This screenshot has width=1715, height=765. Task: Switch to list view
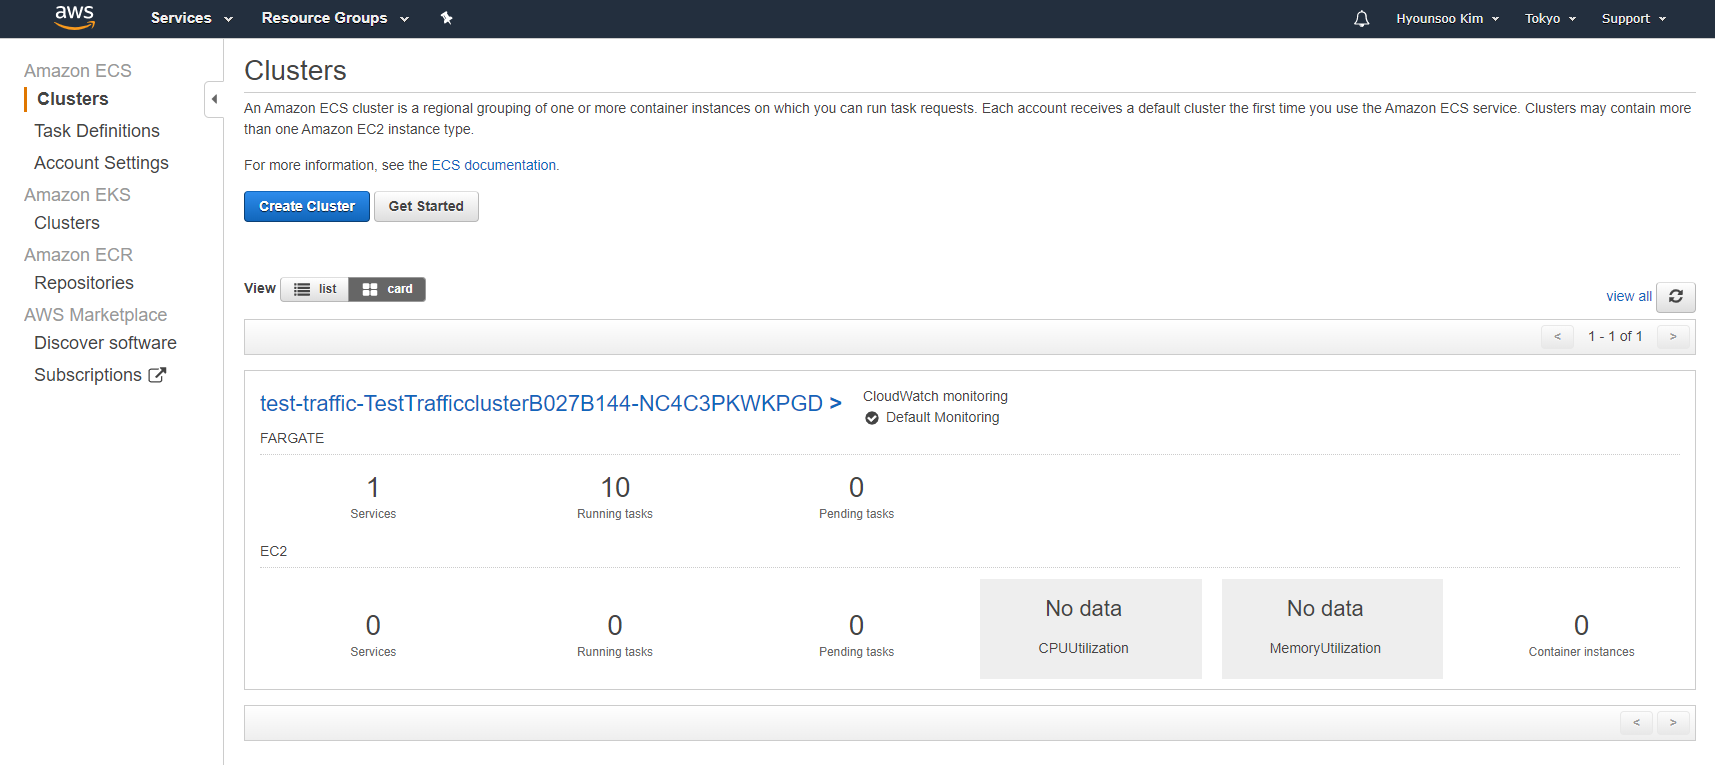click(x=315, y=289)
